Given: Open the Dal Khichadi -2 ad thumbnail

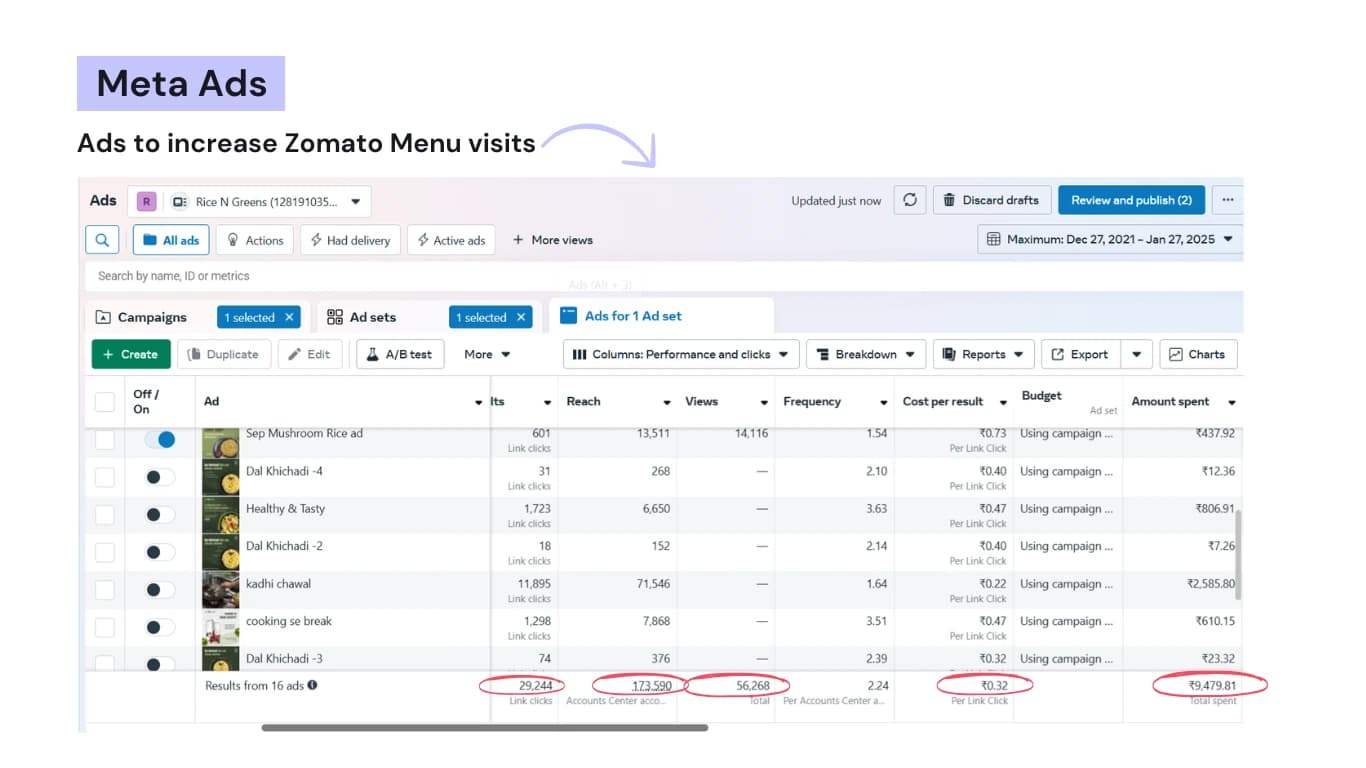Looking at the screenshot, I should 220,552.
